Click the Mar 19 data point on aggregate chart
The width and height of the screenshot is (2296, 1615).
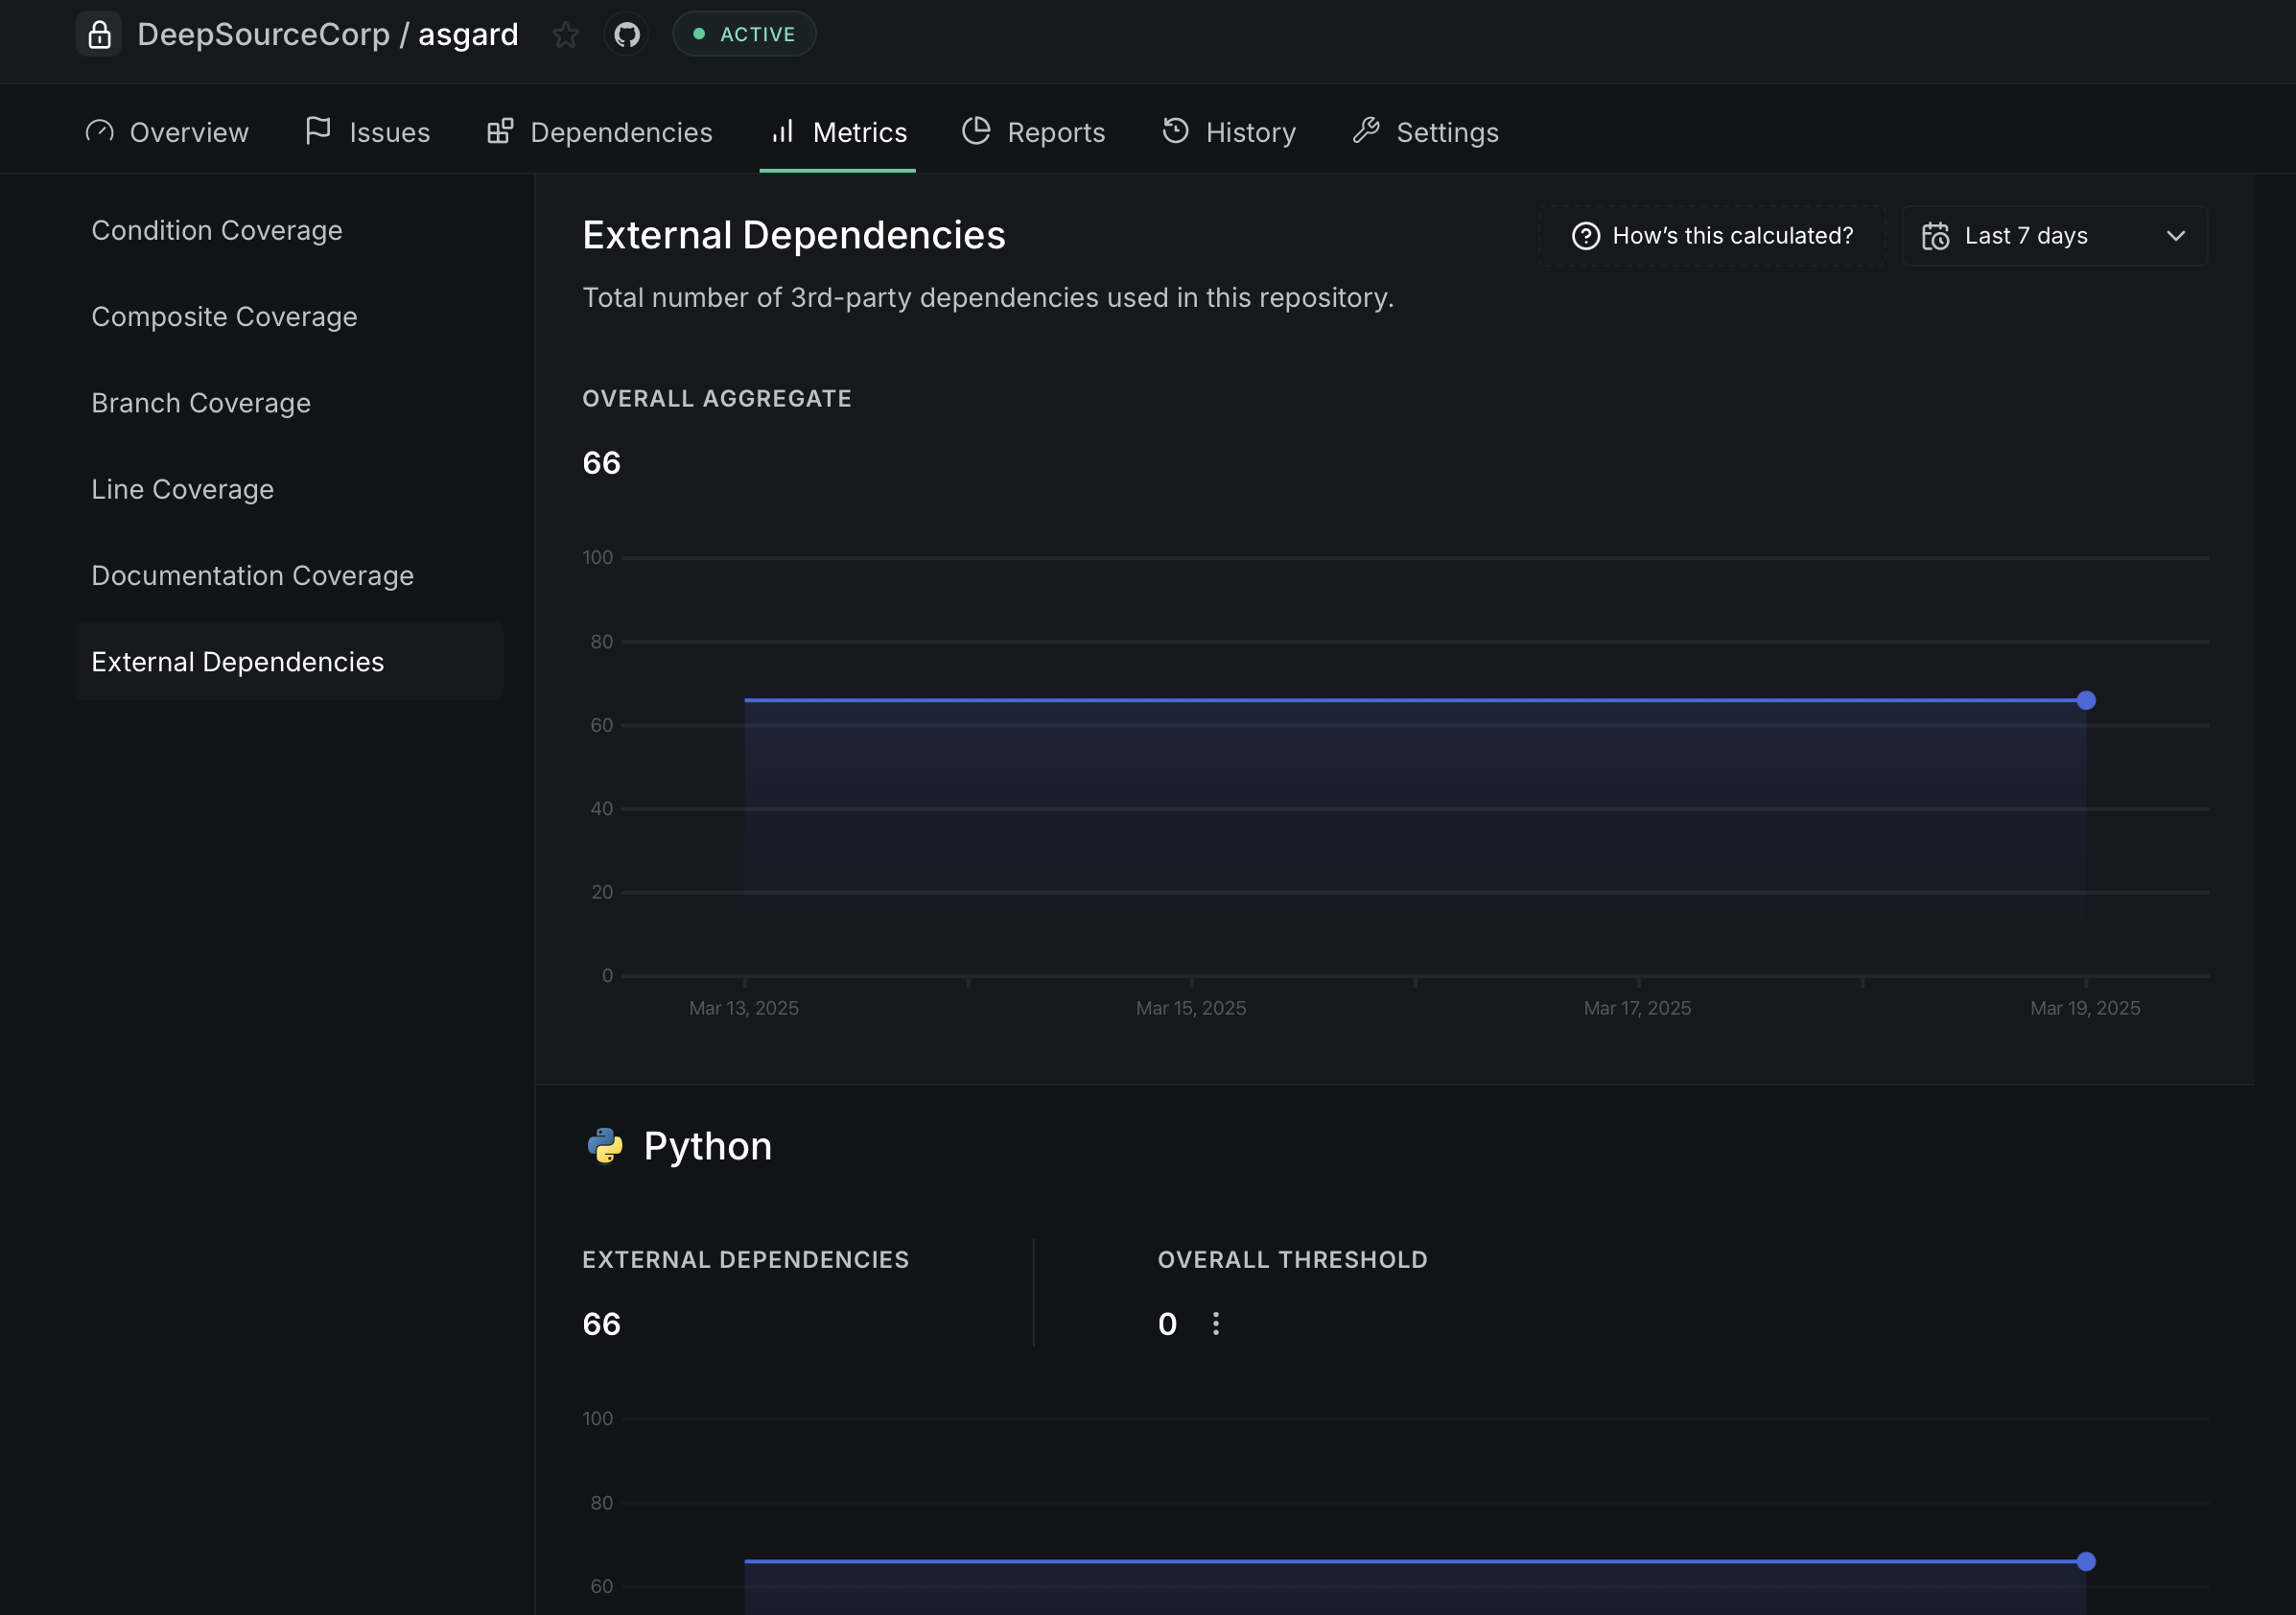(x=2086, y=700)
